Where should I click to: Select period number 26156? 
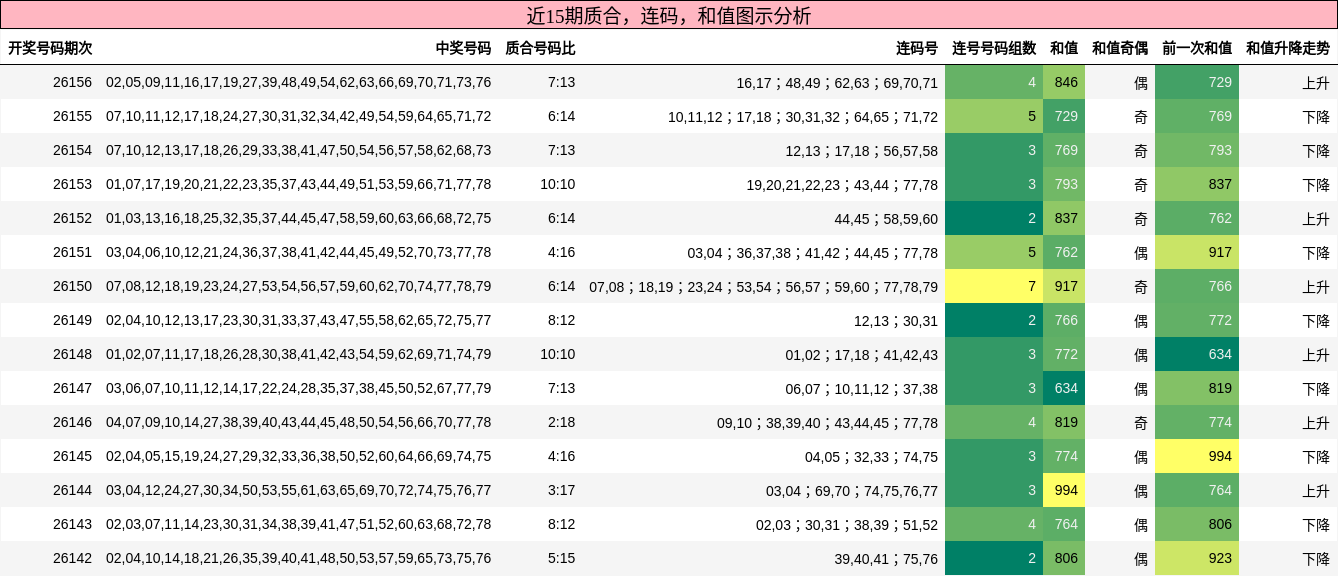[72, 82]
